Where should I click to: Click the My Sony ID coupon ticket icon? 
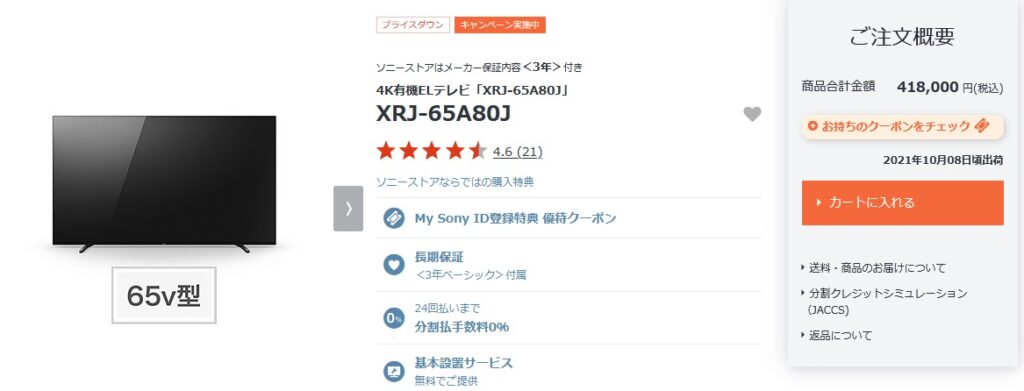coord(394,218)
